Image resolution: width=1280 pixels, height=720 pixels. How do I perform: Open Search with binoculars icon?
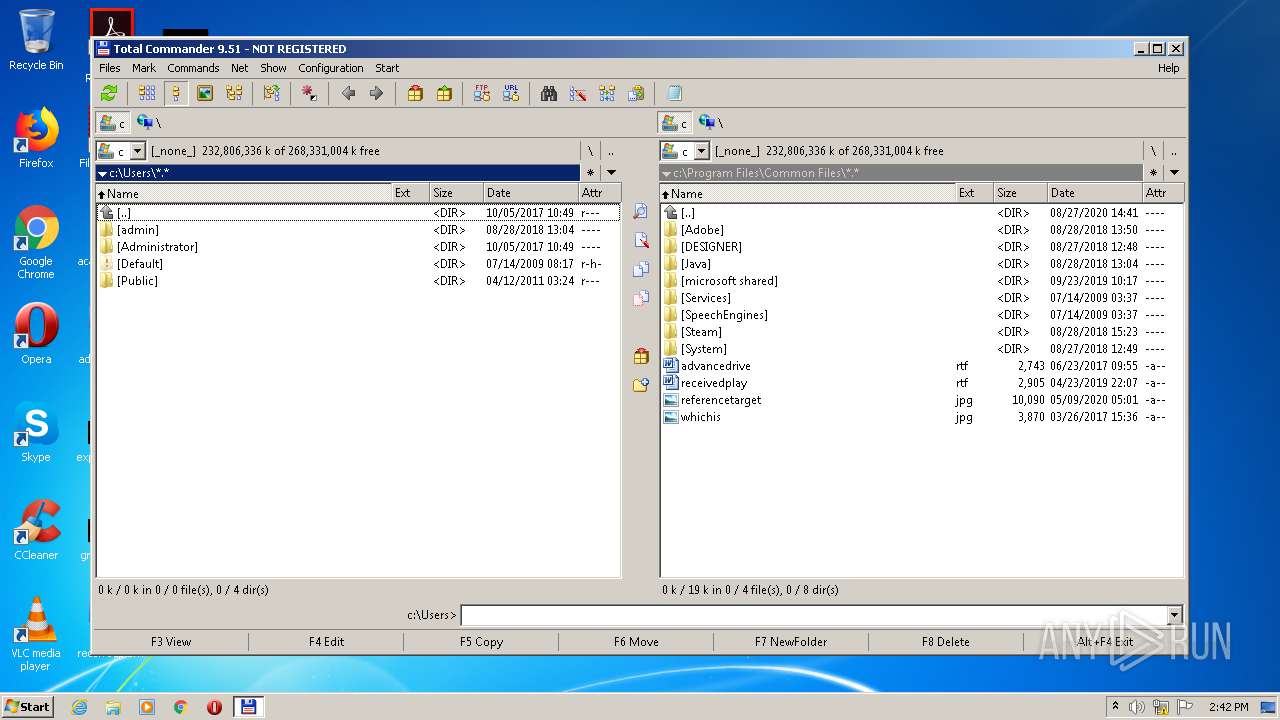click(549, 93)
